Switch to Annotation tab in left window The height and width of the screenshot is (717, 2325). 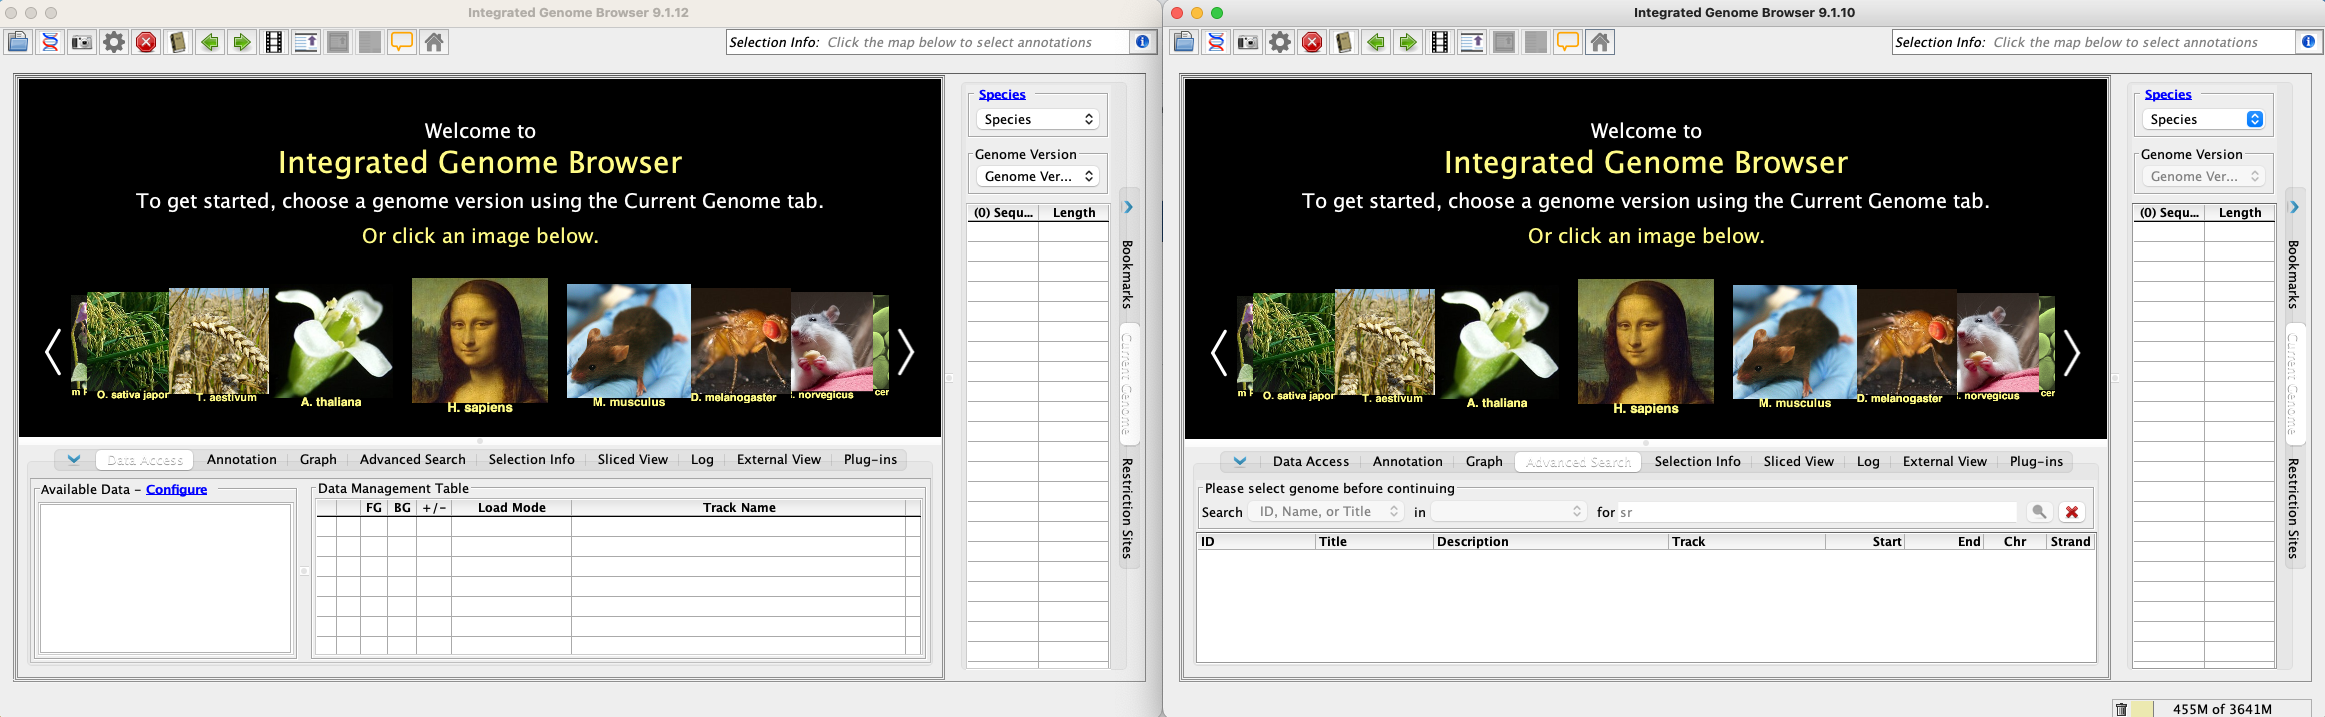pyautogui.click(x=241, y=460)
